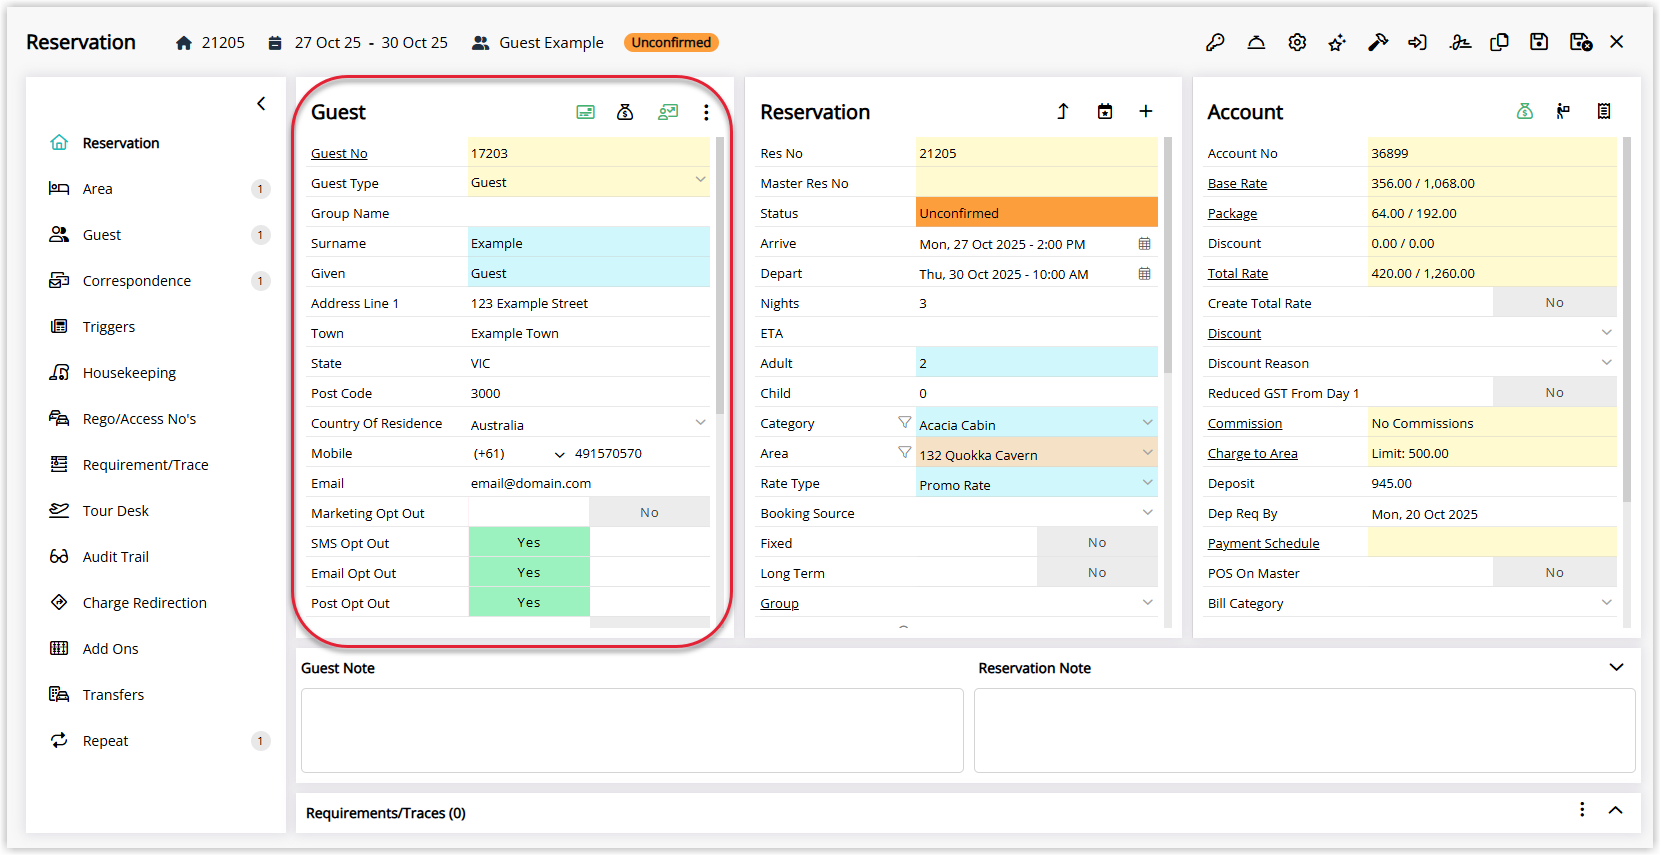Click the service bell icon
1661x856 pixels.
click(1256, 42)
